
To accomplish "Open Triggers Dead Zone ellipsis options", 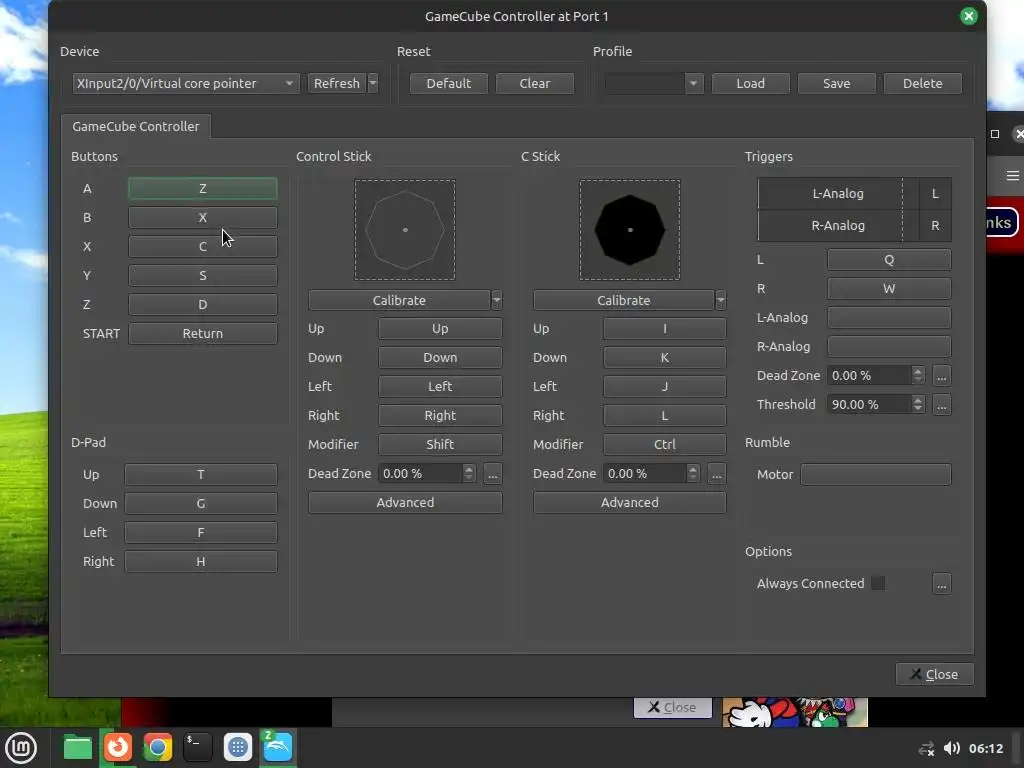I will pyautogui.click(x=942, y=376).
